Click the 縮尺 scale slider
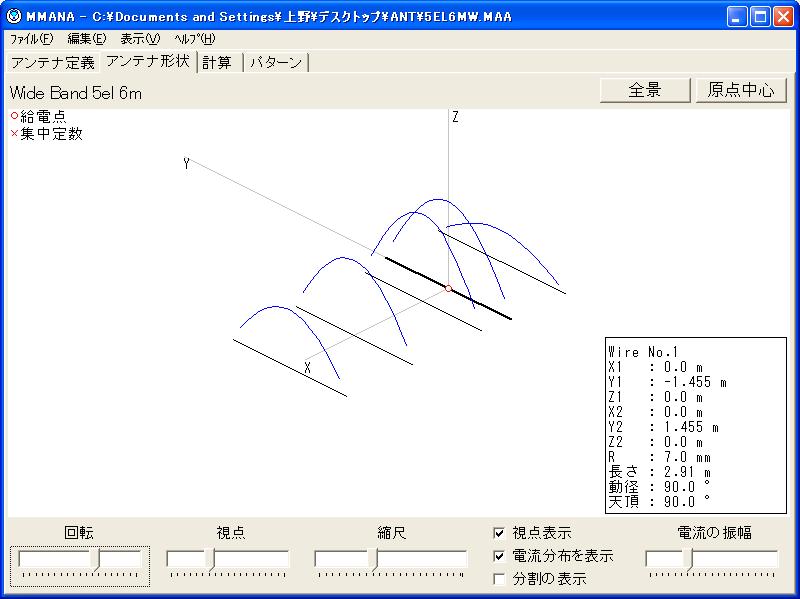The height and width of the screenshot is (599, 800). tap(376, 558)
